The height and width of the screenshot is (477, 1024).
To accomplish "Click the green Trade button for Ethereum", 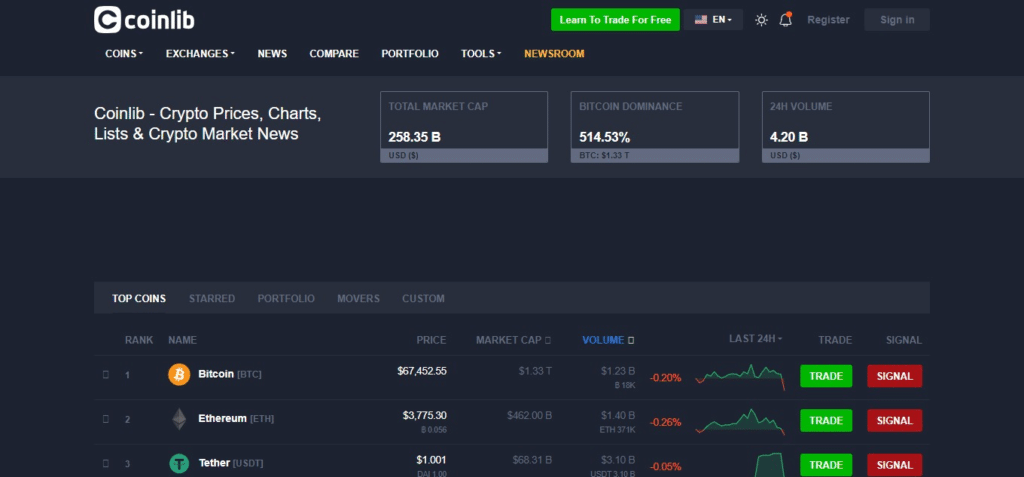I will (826, 420).
